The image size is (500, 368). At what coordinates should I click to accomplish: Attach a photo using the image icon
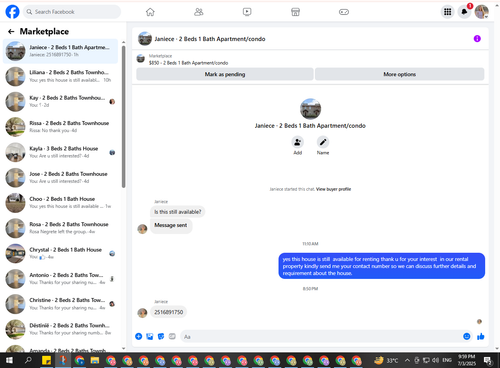[150, 336]
